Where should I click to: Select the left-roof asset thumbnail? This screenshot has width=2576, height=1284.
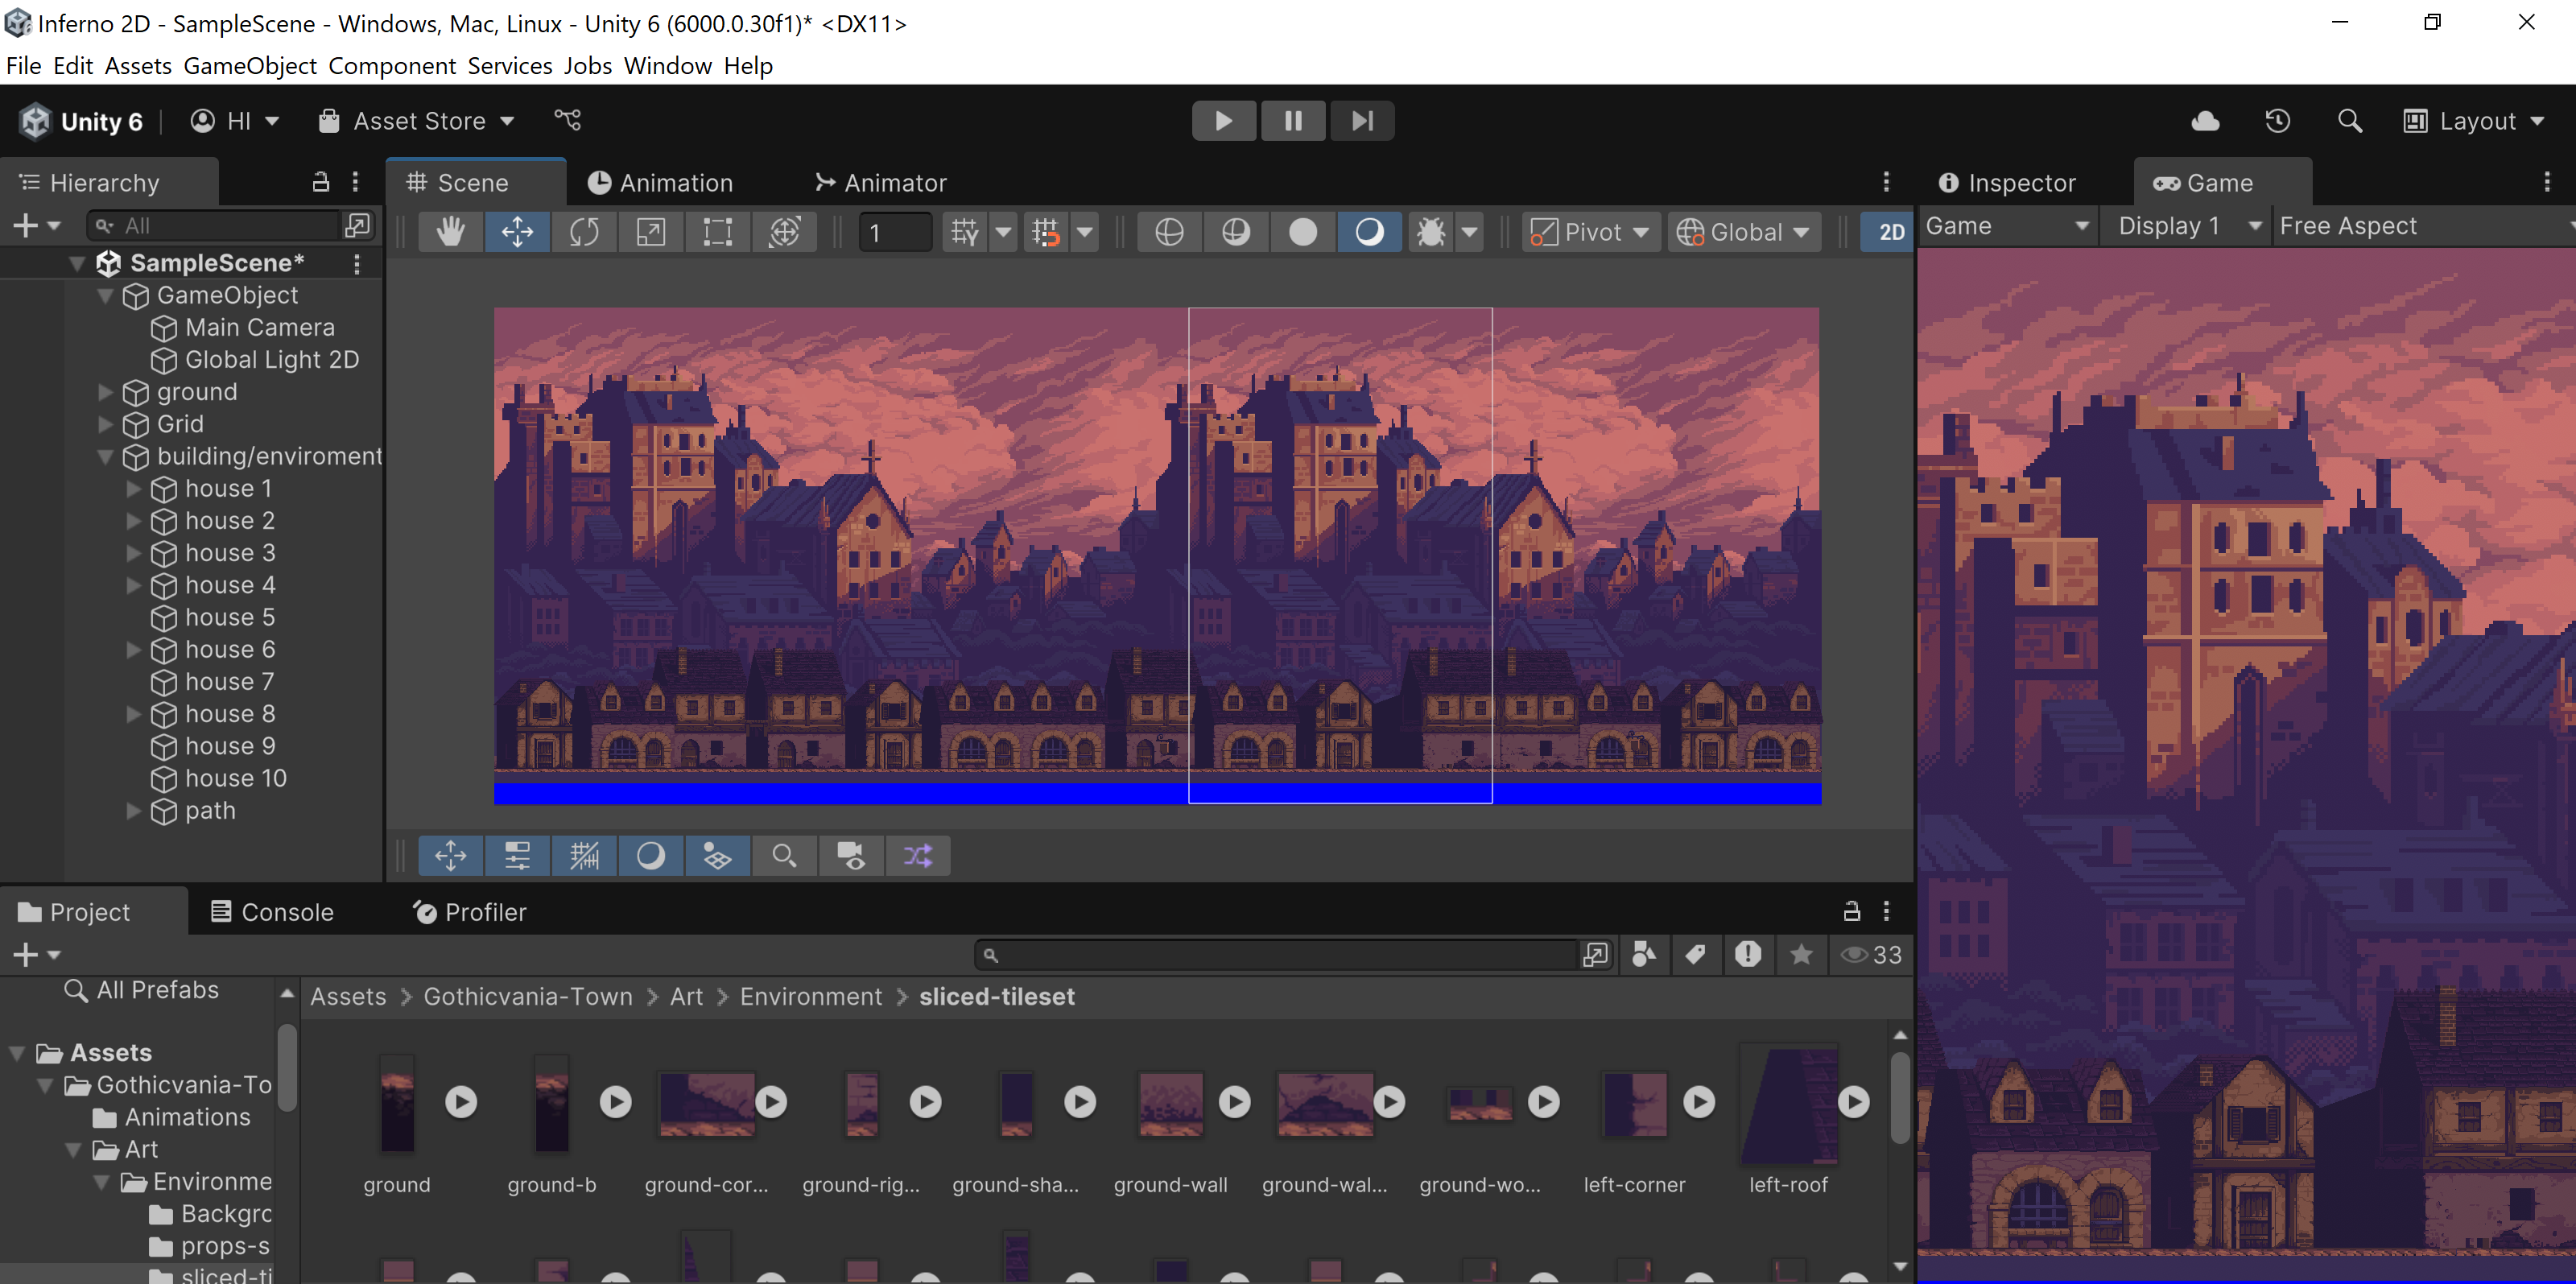tap(1789, 1105)
